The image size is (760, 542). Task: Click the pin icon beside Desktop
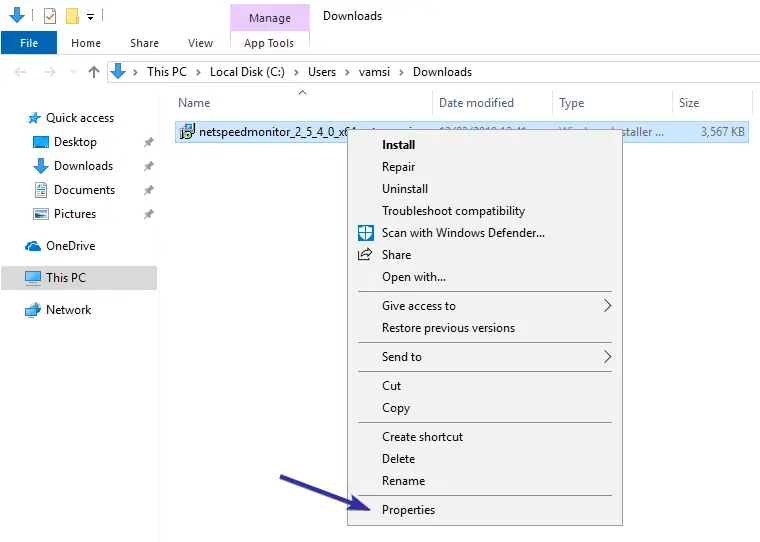148,143
